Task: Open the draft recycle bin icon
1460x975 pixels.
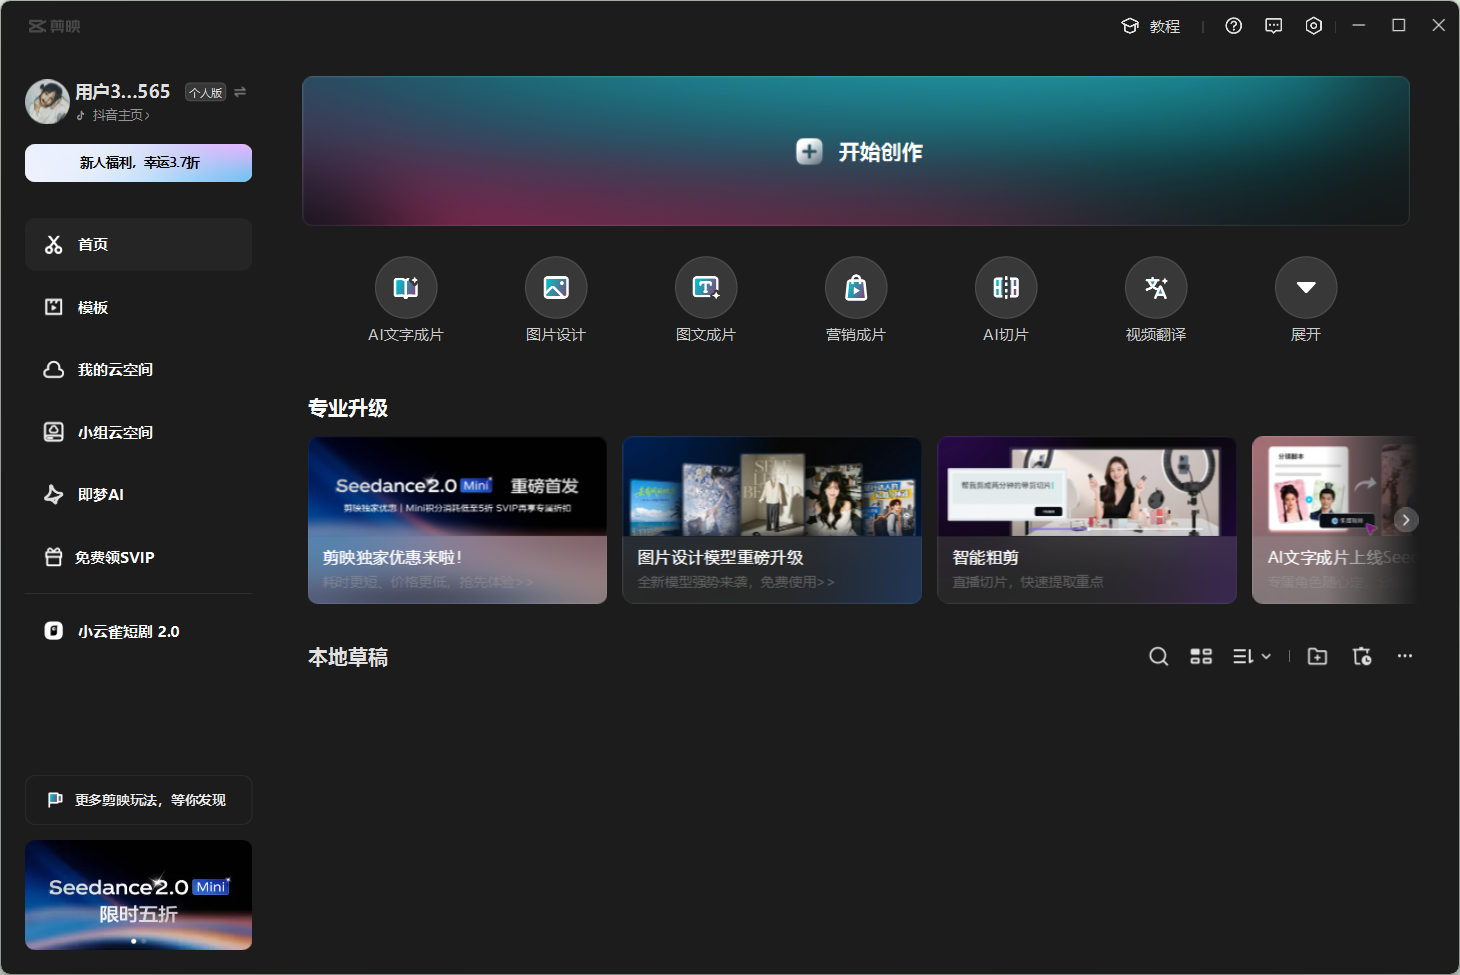Action: coord(1362,656)
